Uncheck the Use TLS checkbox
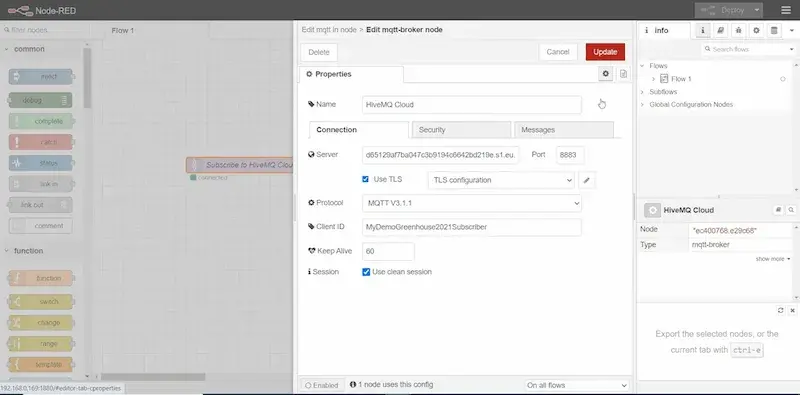The height and width of the screenshot is (395, 800). (365, 179)
